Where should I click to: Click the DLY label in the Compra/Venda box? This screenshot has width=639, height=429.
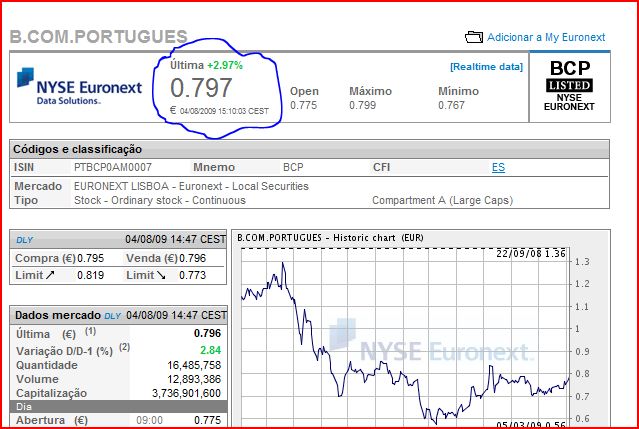[x=24, y=240]
